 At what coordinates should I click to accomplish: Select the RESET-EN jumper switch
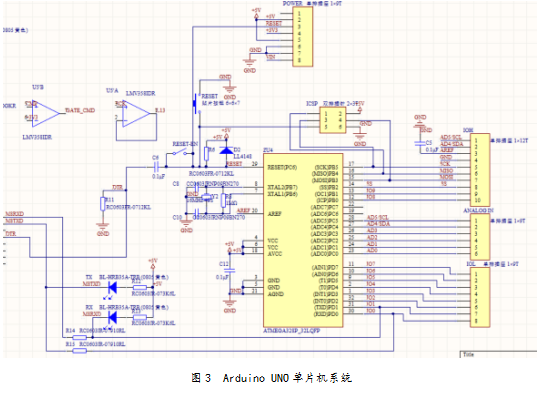click(x=179, y=153)
